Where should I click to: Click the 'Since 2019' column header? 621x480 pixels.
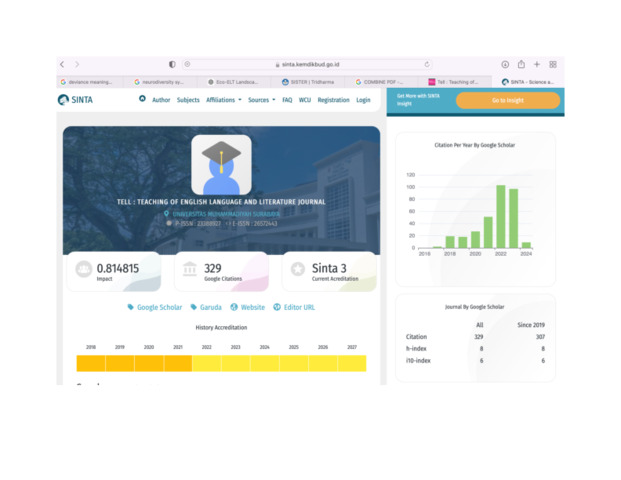coord(531,325)
